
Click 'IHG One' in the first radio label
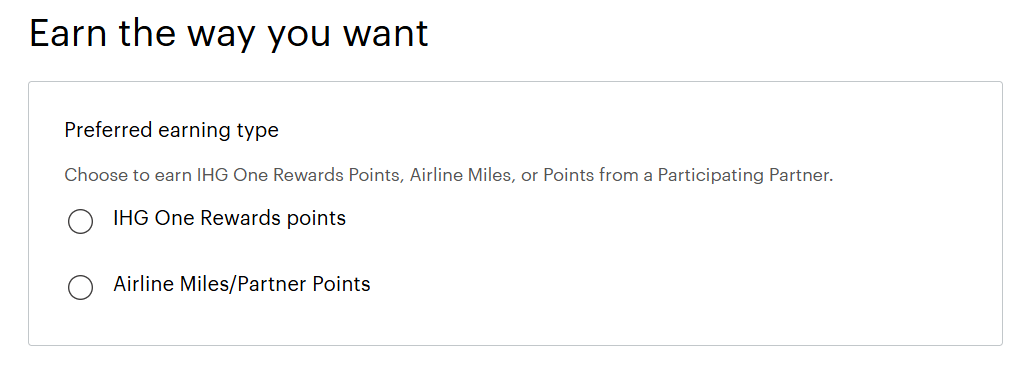click(x=154, y=218)
